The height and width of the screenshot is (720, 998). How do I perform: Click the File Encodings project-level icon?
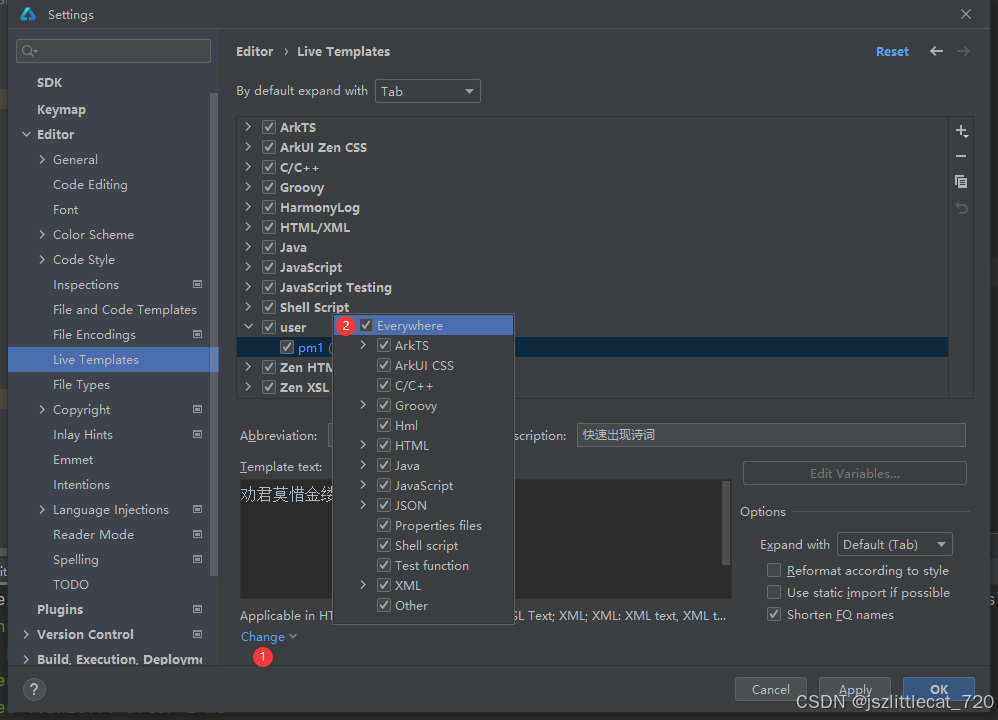pos(197,335)
